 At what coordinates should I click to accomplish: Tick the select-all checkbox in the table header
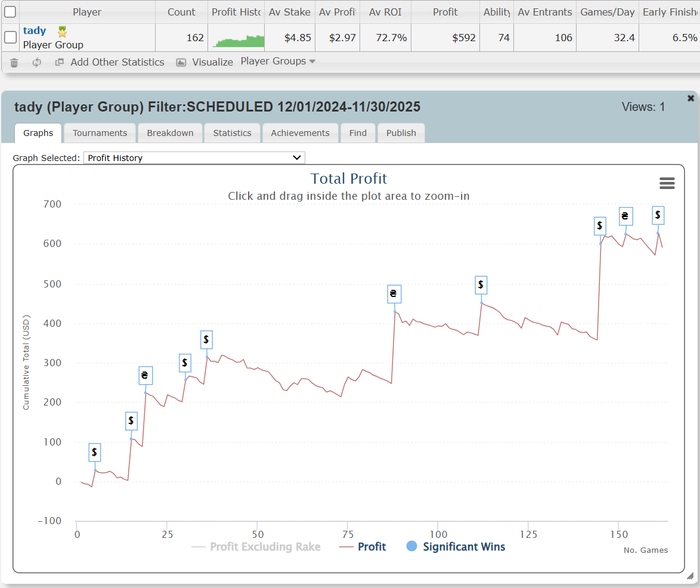pyautogui.click(x=10, y=12)
